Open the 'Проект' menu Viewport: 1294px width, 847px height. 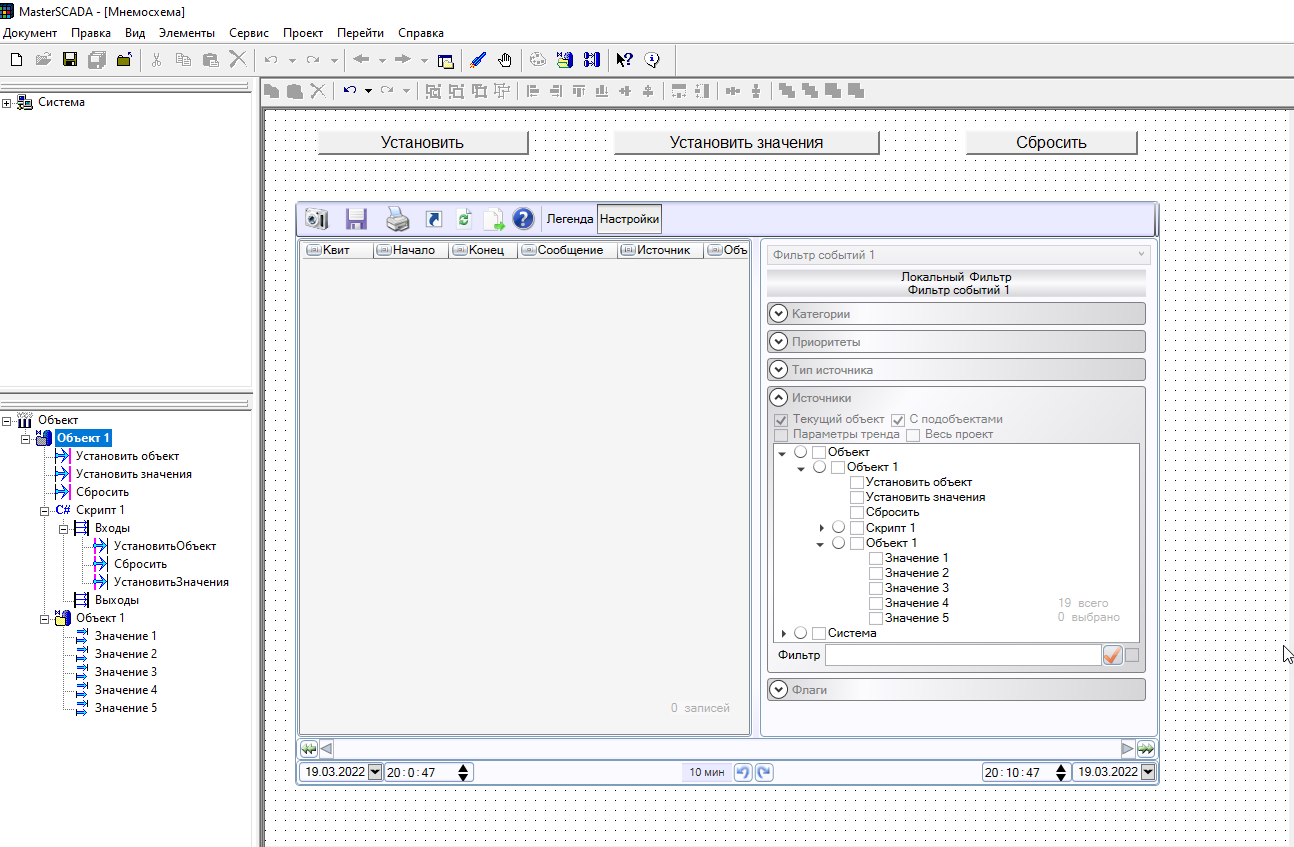[303, 33]
